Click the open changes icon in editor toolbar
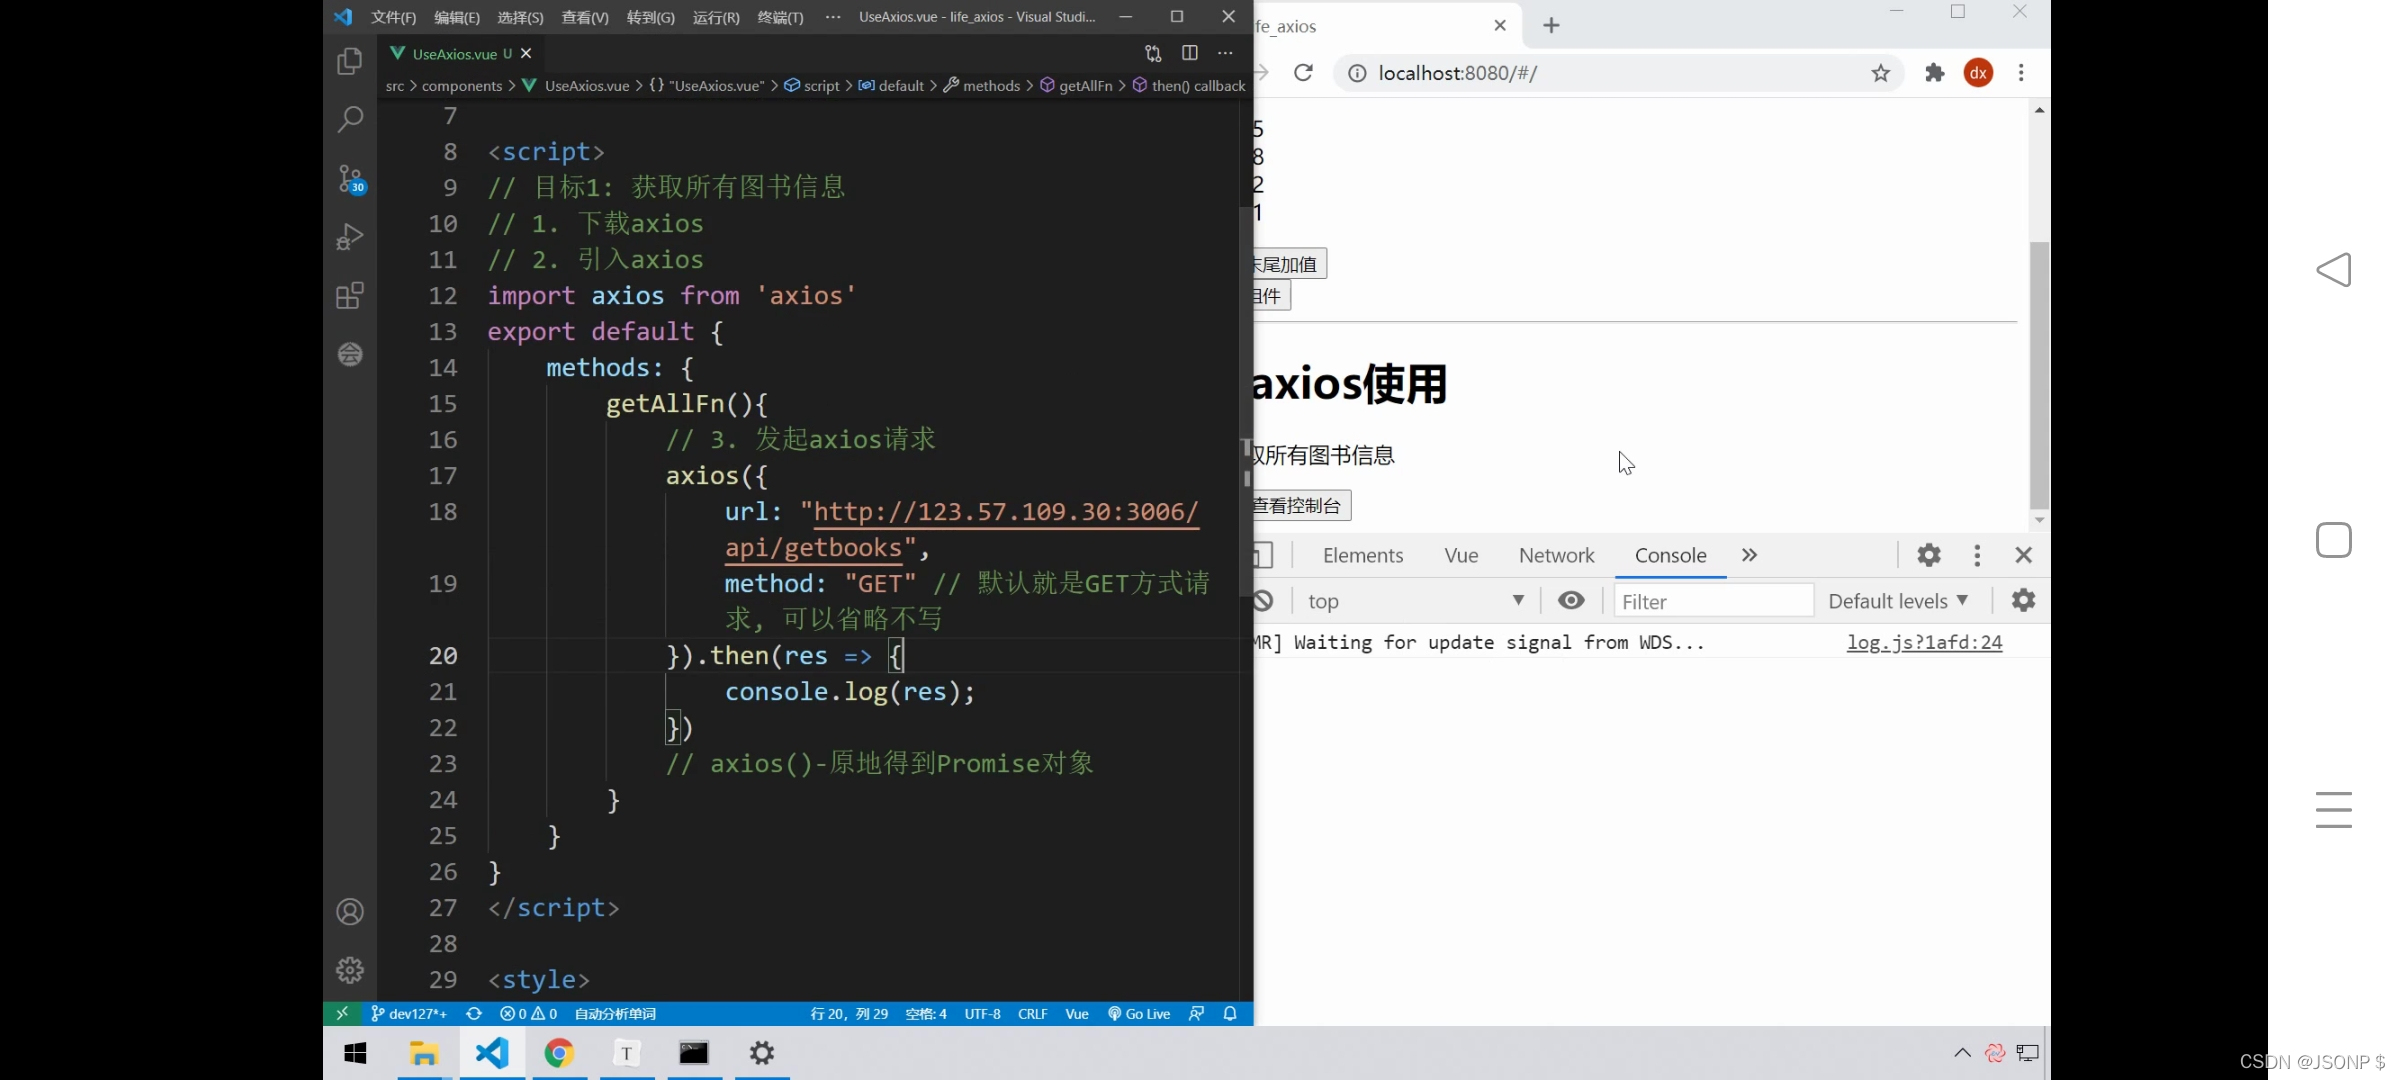 click(1153, 53)
